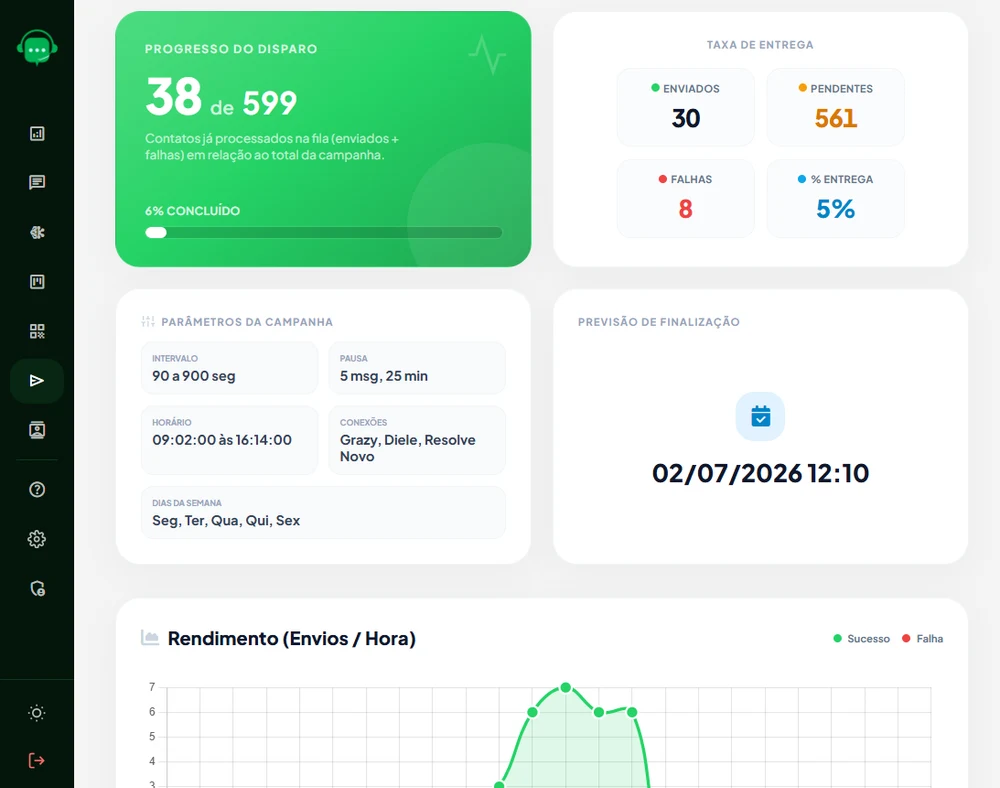The width and height of the screenshot is (1000, 788).
Task: Click 'Seg, Ter, Qua, Qui, Sex' weekdays value
Action: 226,520
